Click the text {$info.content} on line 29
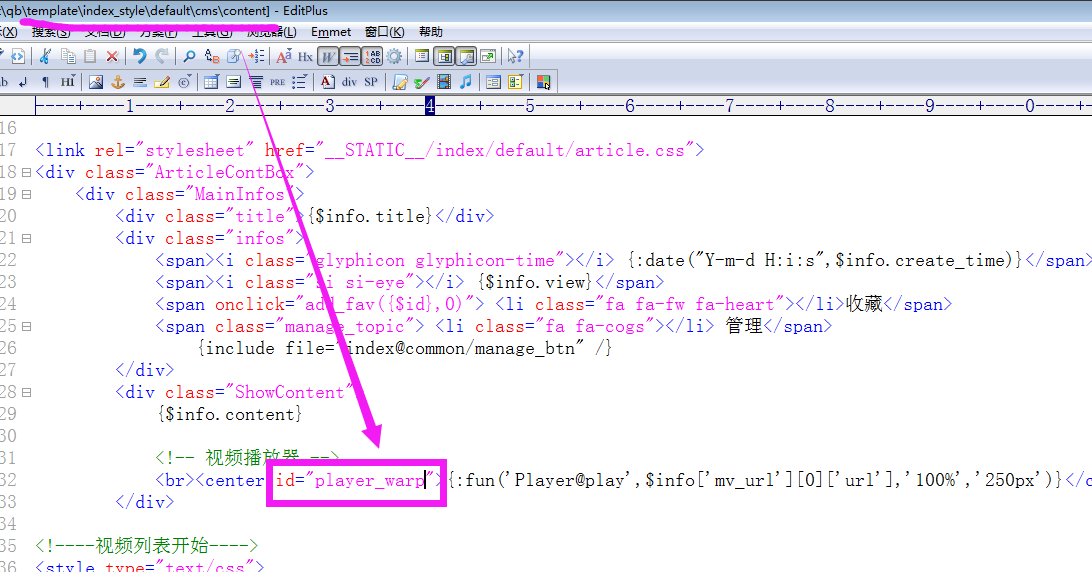 230,414
